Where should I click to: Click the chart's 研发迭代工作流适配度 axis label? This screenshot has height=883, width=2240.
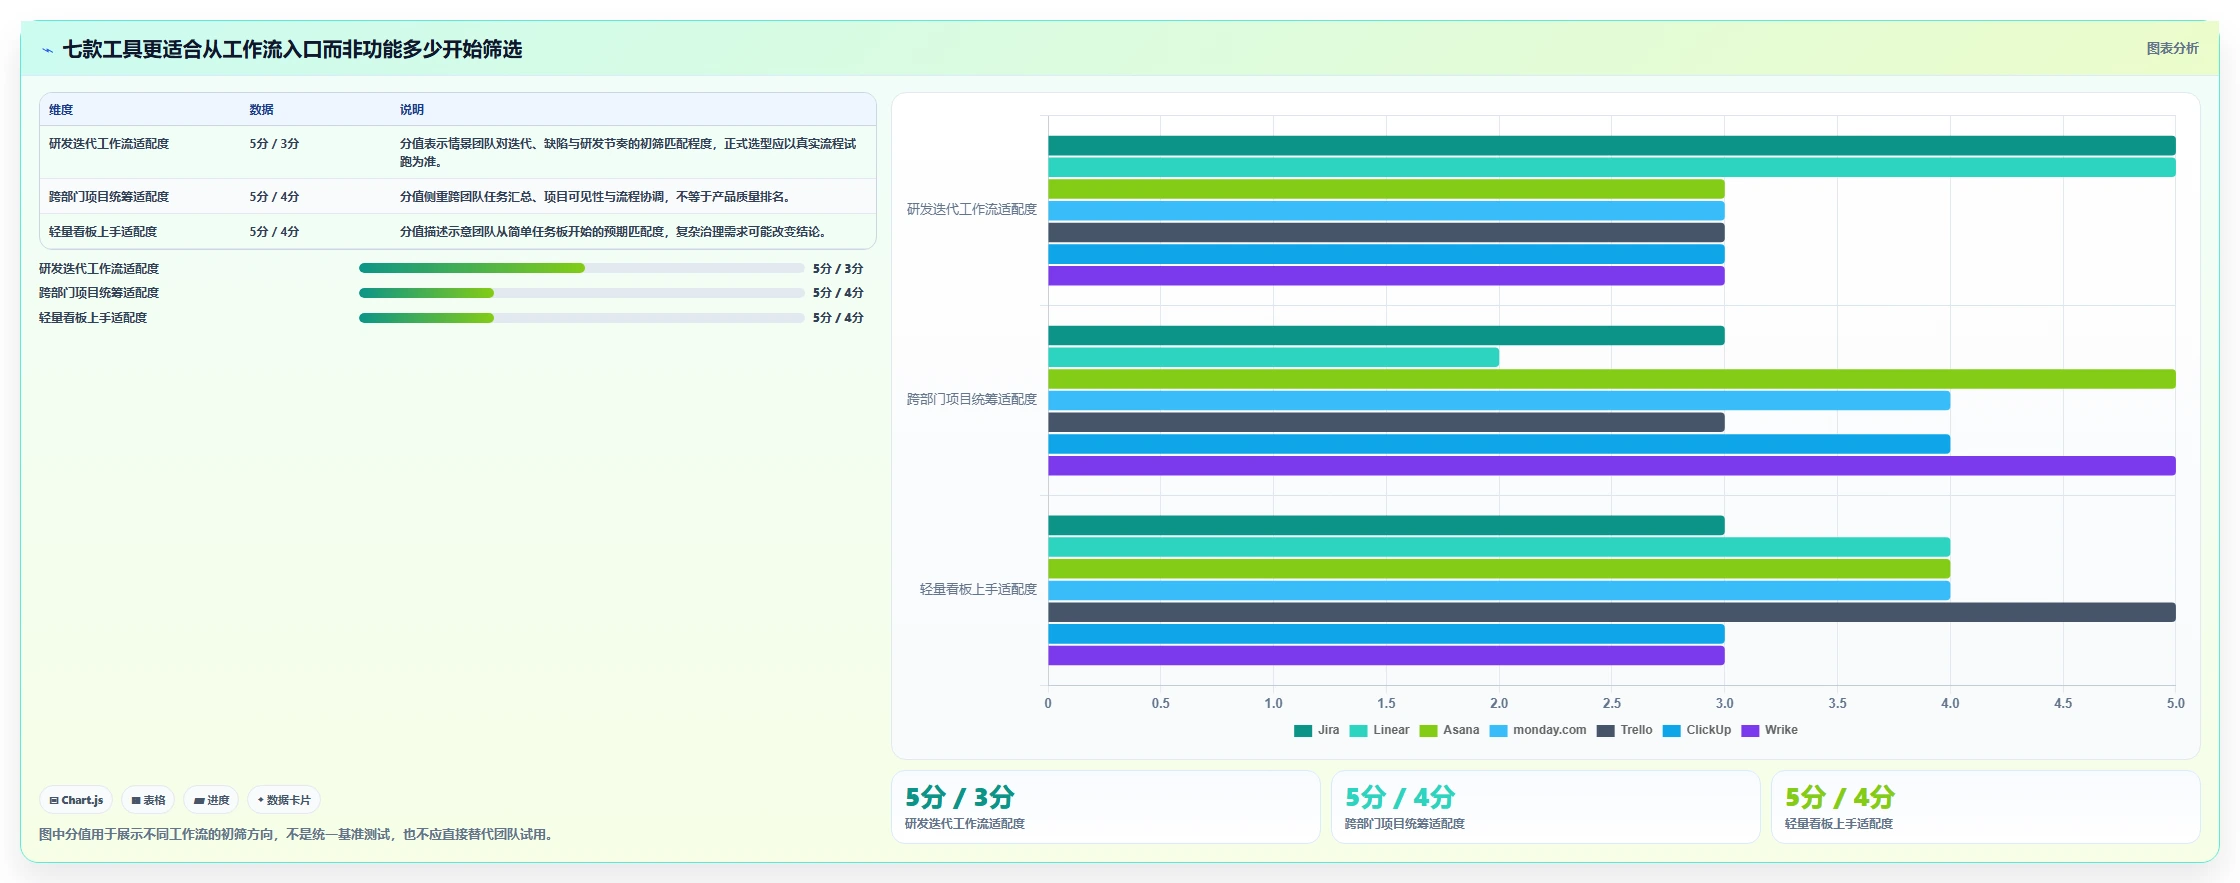tap(971, 209)
